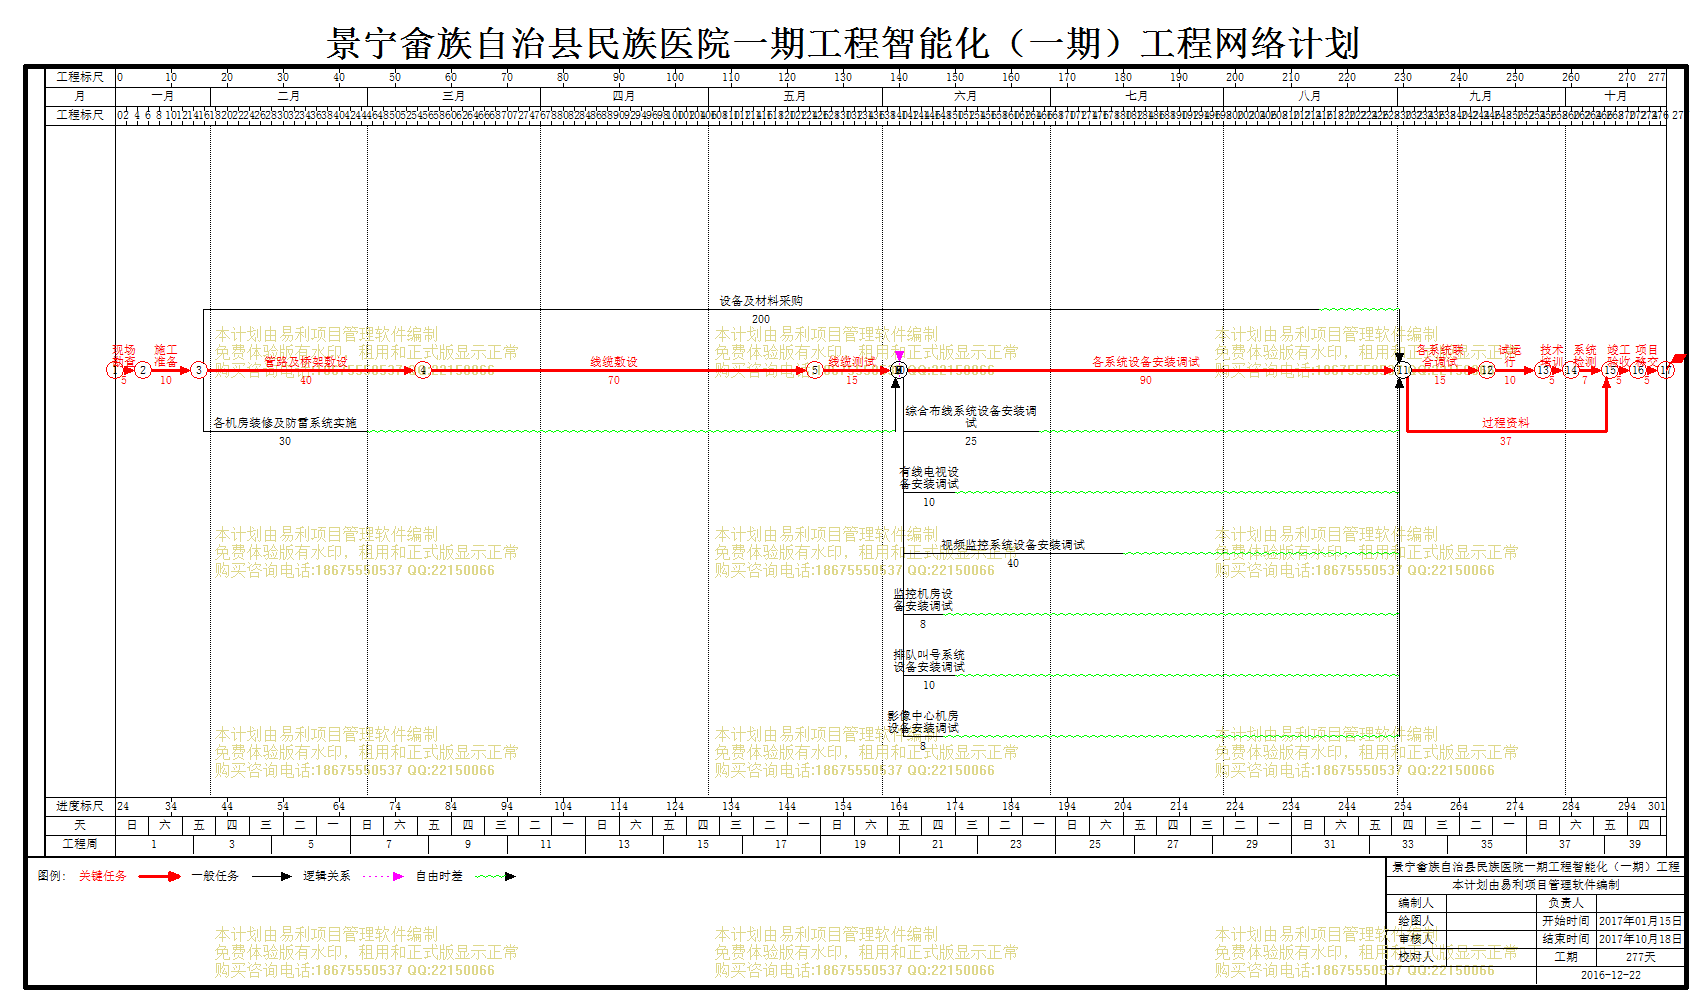The width and height of the screenshot is (1690, 991).
Task: Click the 七月 month header cell
Action: [x=1137, y=96]
